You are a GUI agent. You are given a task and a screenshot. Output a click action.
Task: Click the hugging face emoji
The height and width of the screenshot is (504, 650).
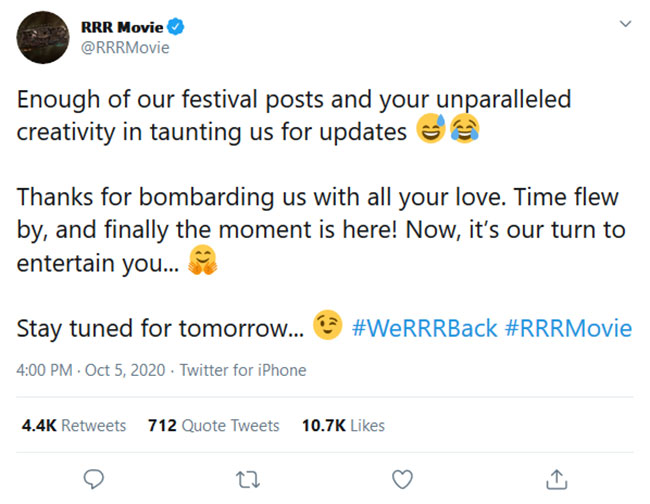(x=203, y=264)
